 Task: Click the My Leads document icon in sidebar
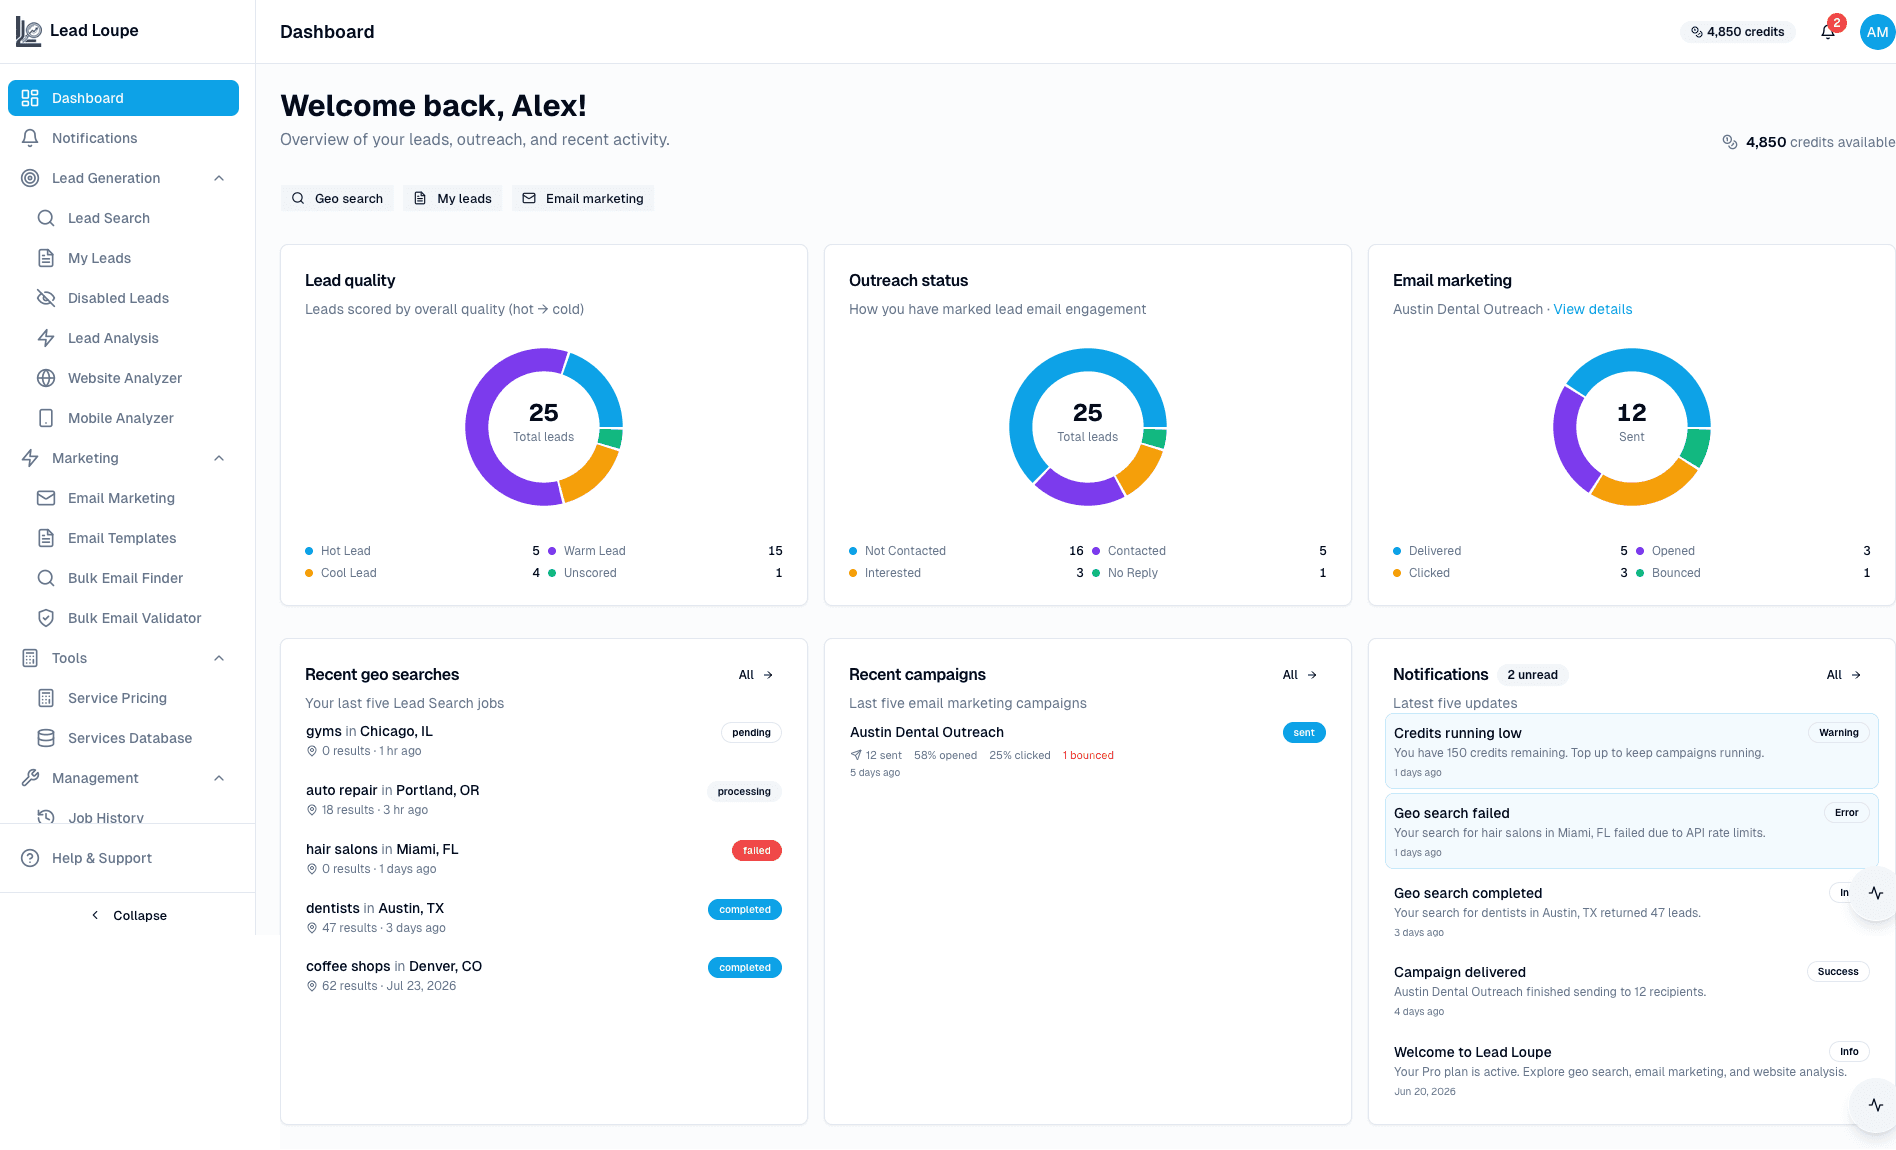pos(46,258)
